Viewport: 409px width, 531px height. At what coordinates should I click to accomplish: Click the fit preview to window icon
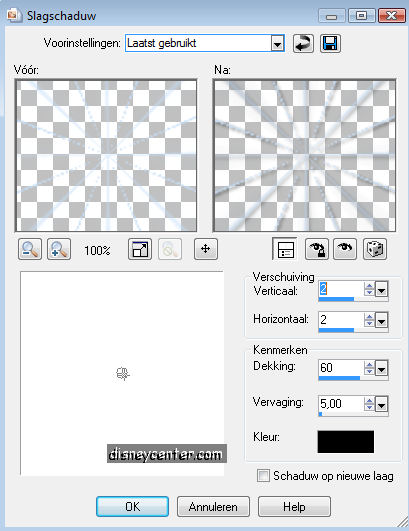pyautogui.click(x=140, y=249)
